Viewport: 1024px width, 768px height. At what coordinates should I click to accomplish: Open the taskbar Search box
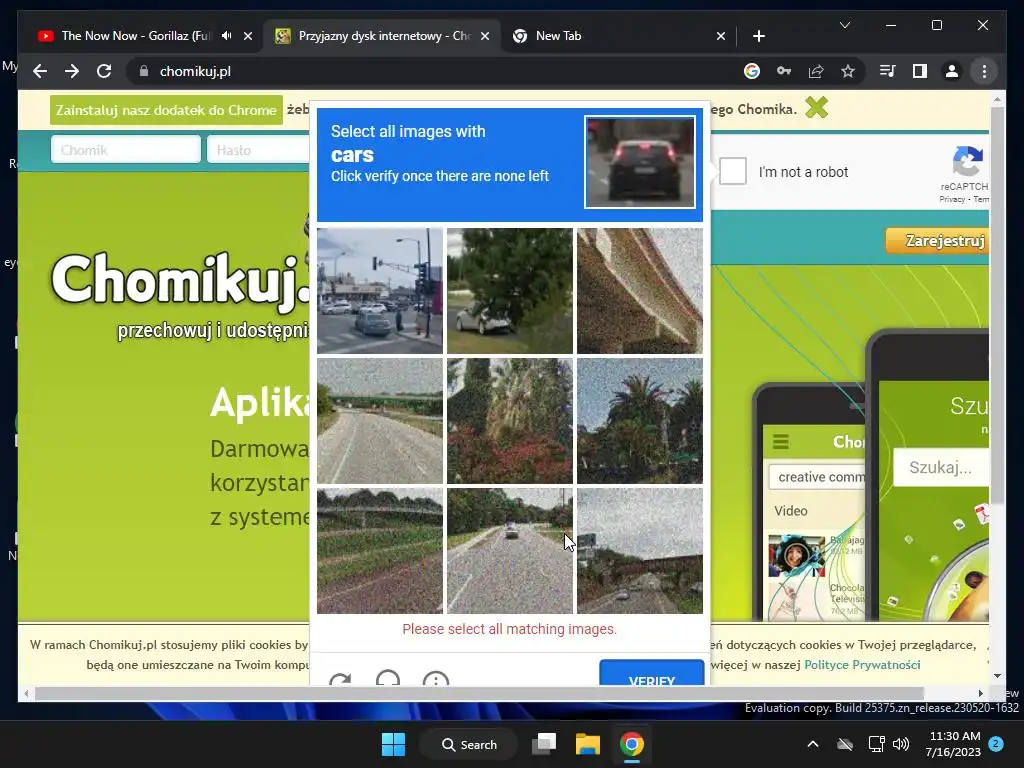469,744
